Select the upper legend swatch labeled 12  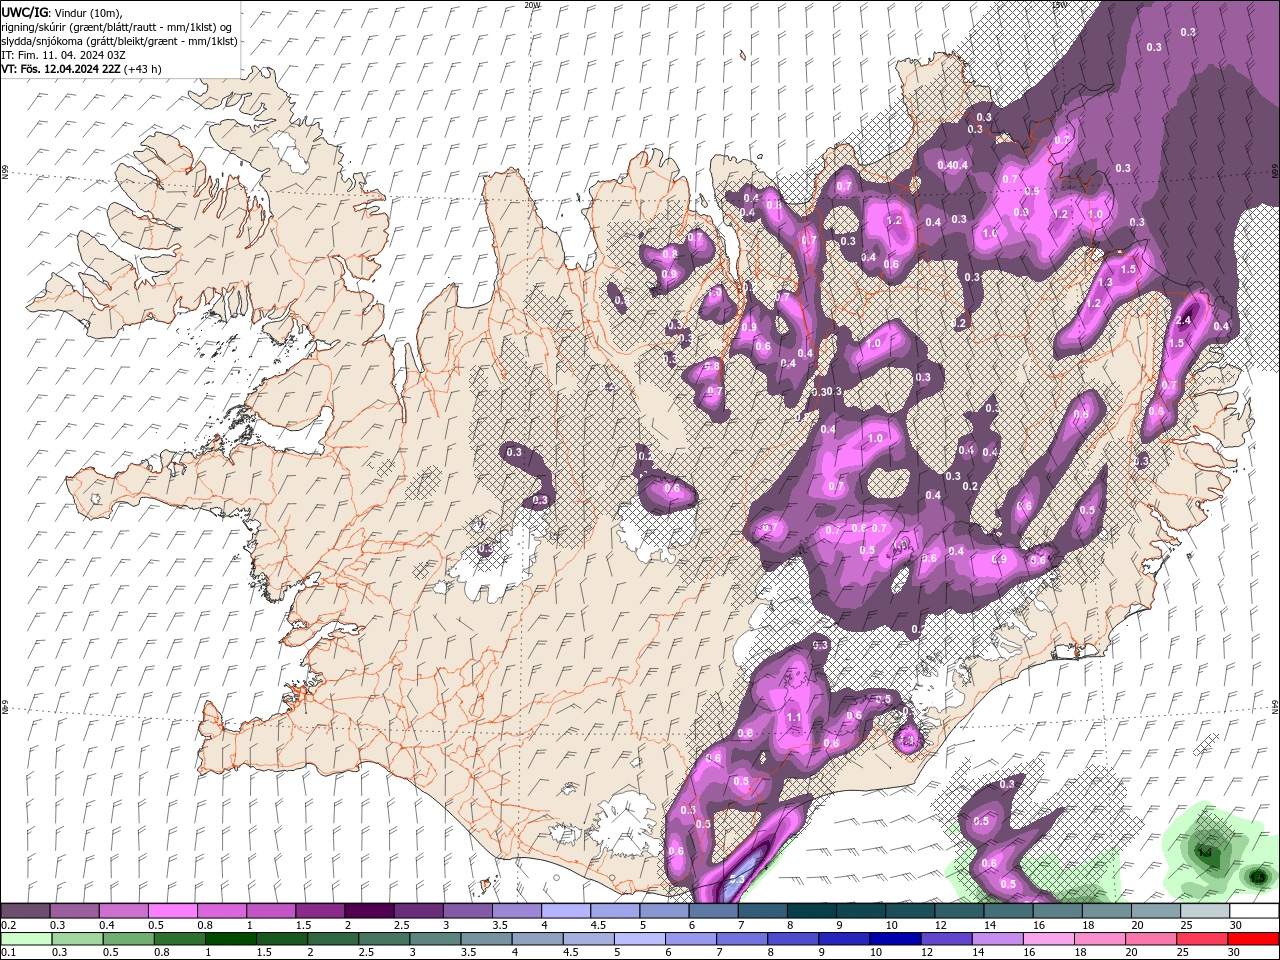(x=957, y=910)
